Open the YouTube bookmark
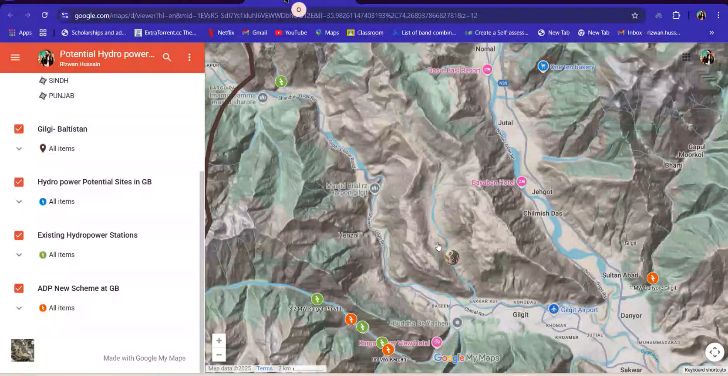 (291, 32)
